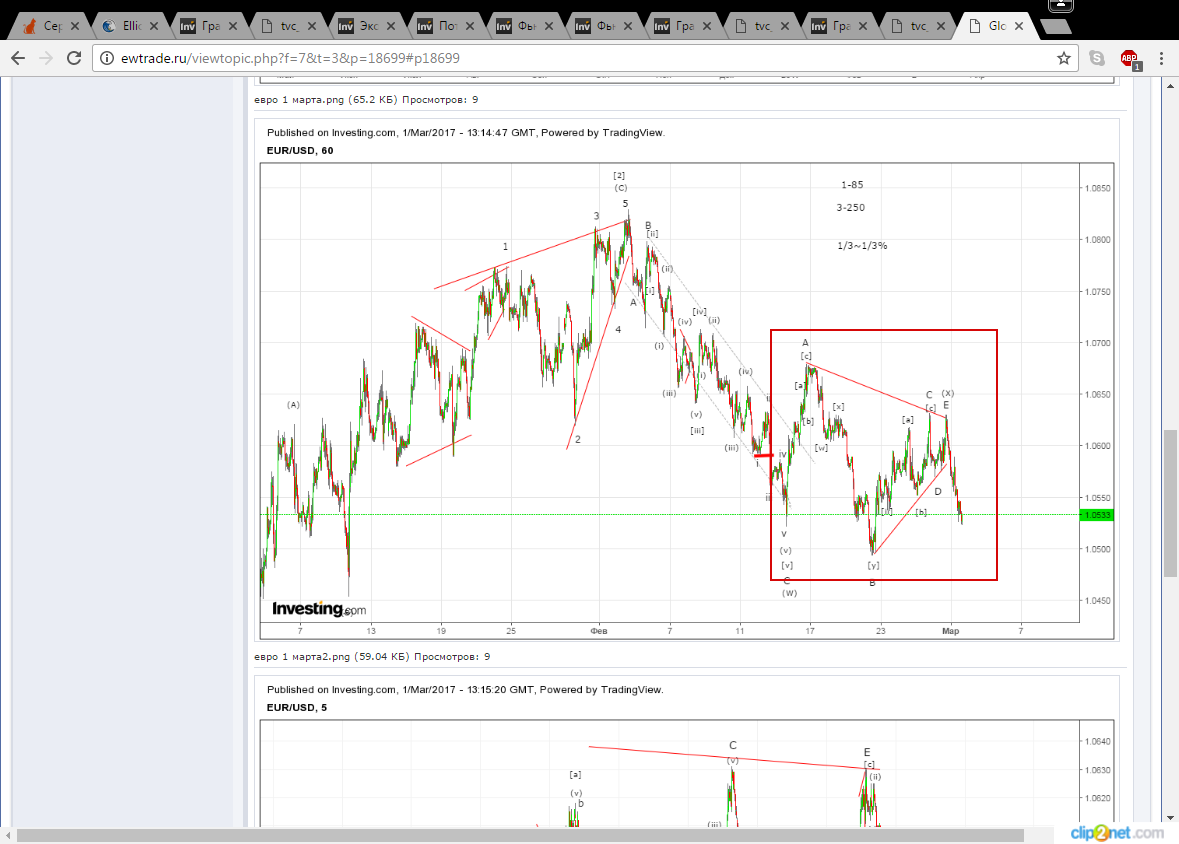1179x844 pixels.
Task: Click the 'Мар' date axis label
Action: click(x=950, y=631)
